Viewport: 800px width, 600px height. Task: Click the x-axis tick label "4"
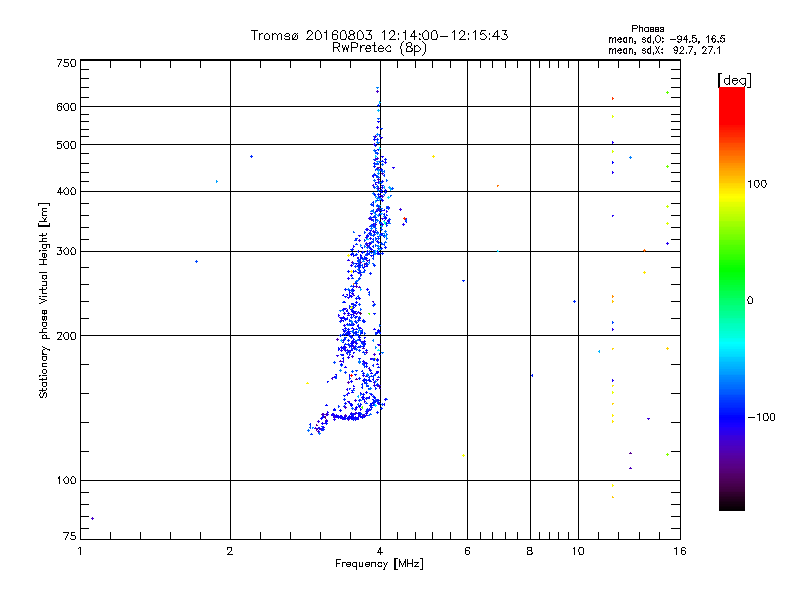pos(380,551)
